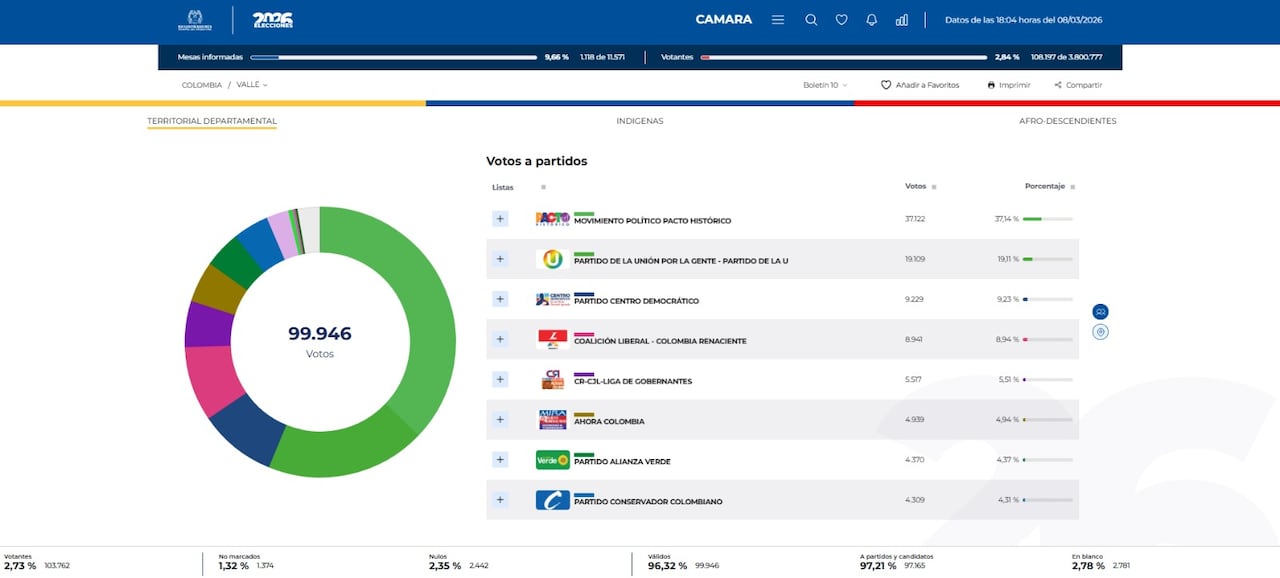Open the bar chart statistics icon

tap(902, 20)
